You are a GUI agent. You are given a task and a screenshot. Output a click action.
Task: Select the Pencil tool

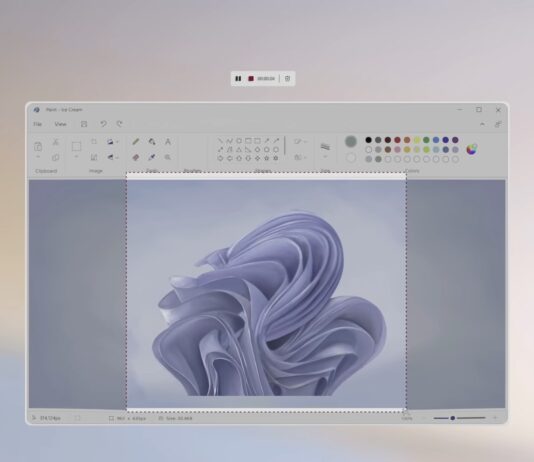pyautogui.click(x=136, y=141)
